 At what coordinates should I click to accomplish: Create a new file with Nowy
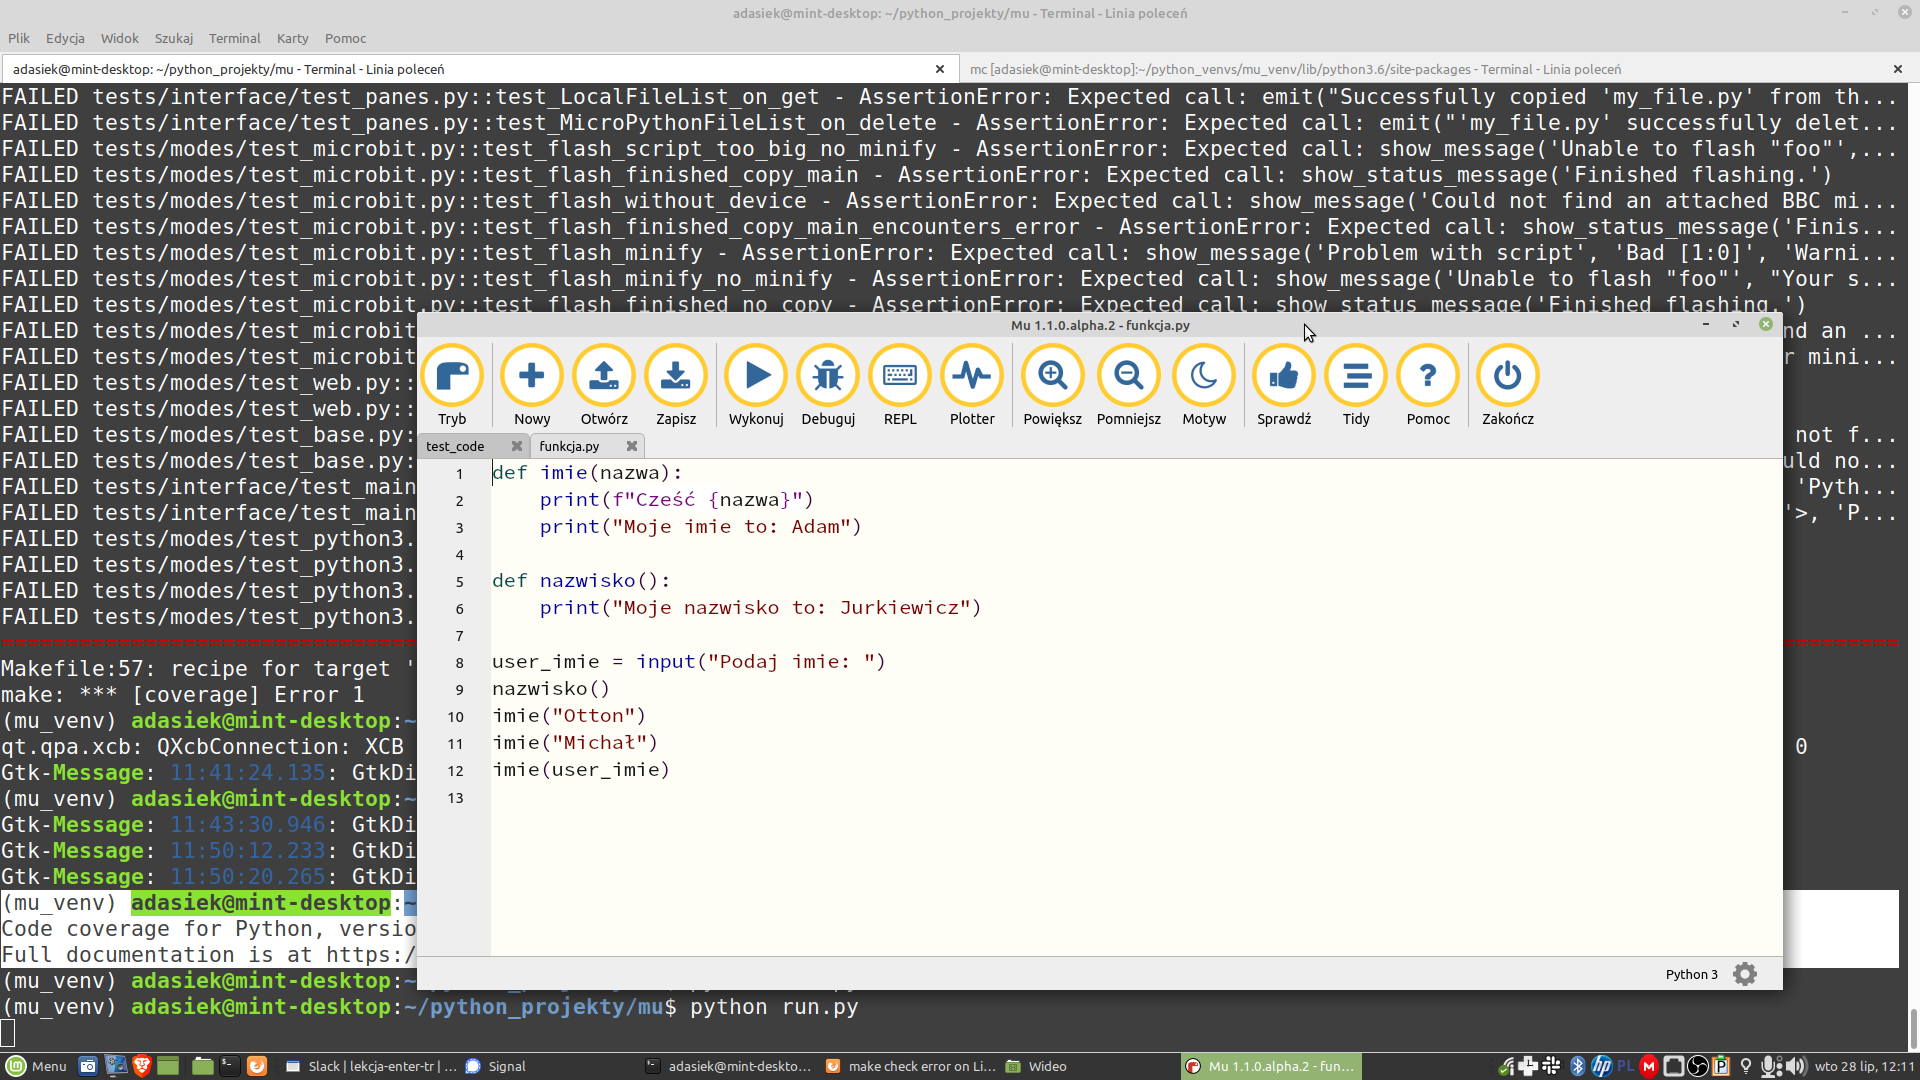532,386
